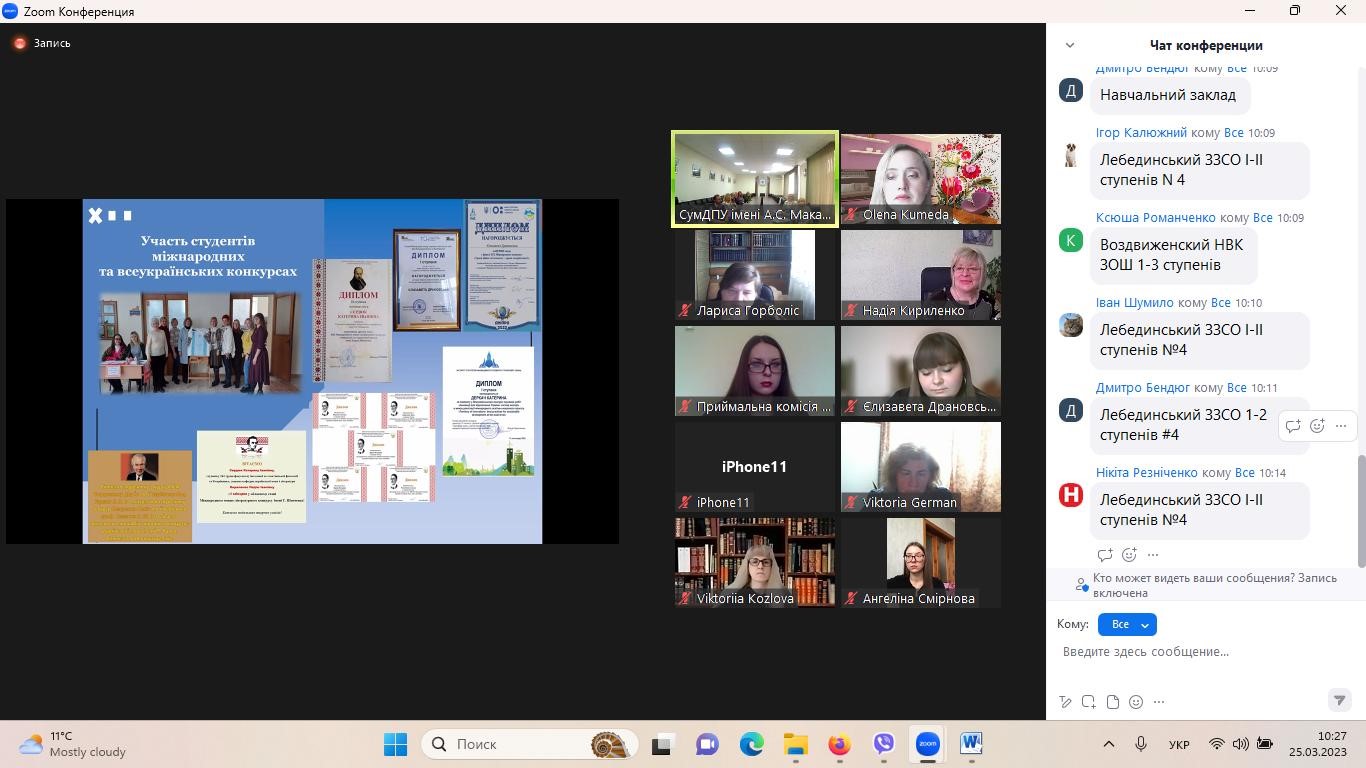Click the attach file icon in chat
This screenshot has width=1366, height=768.
tap(1113, 702)
